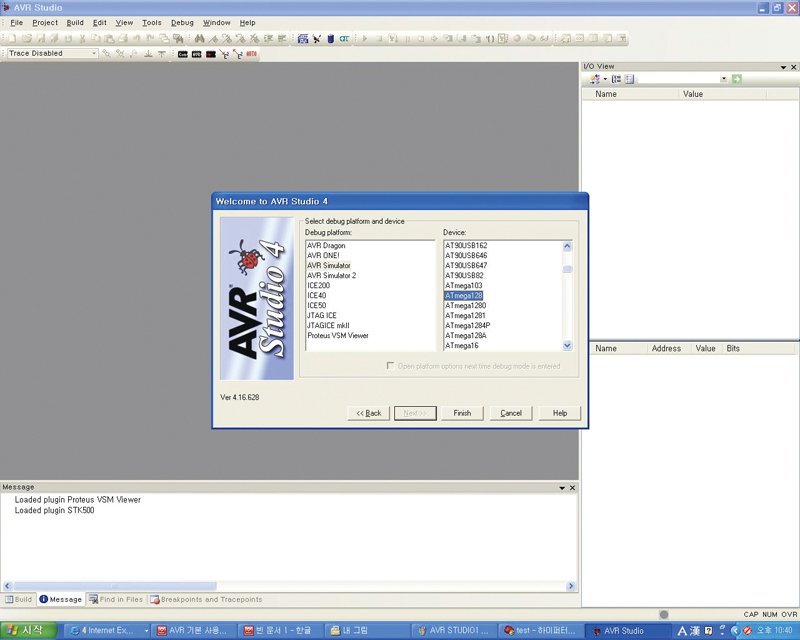800x640 pixels.
Task: Click the Show Next Statement arrow icon
Action: [x=434, y=38]
